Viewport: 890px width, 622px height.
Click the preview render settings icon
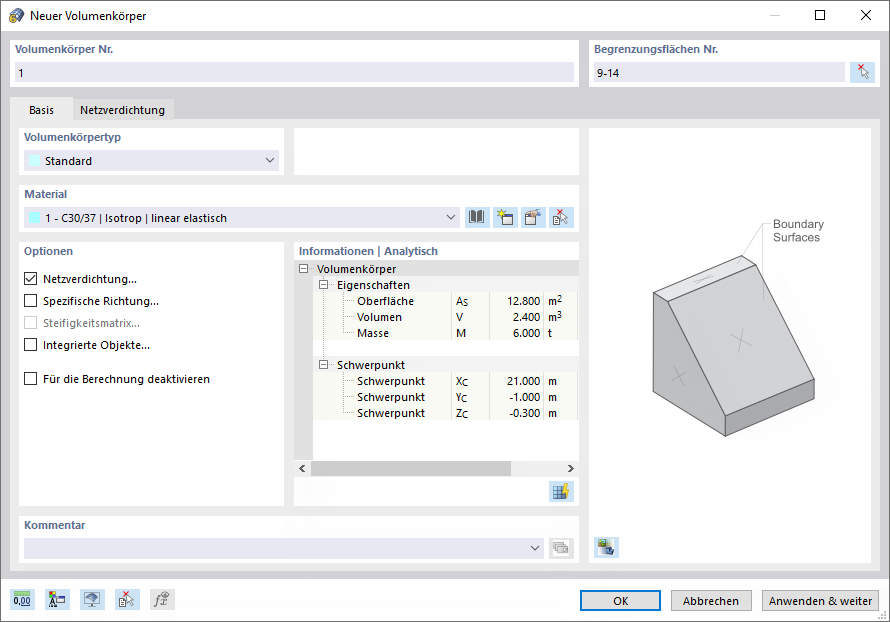tap(606, 547)
